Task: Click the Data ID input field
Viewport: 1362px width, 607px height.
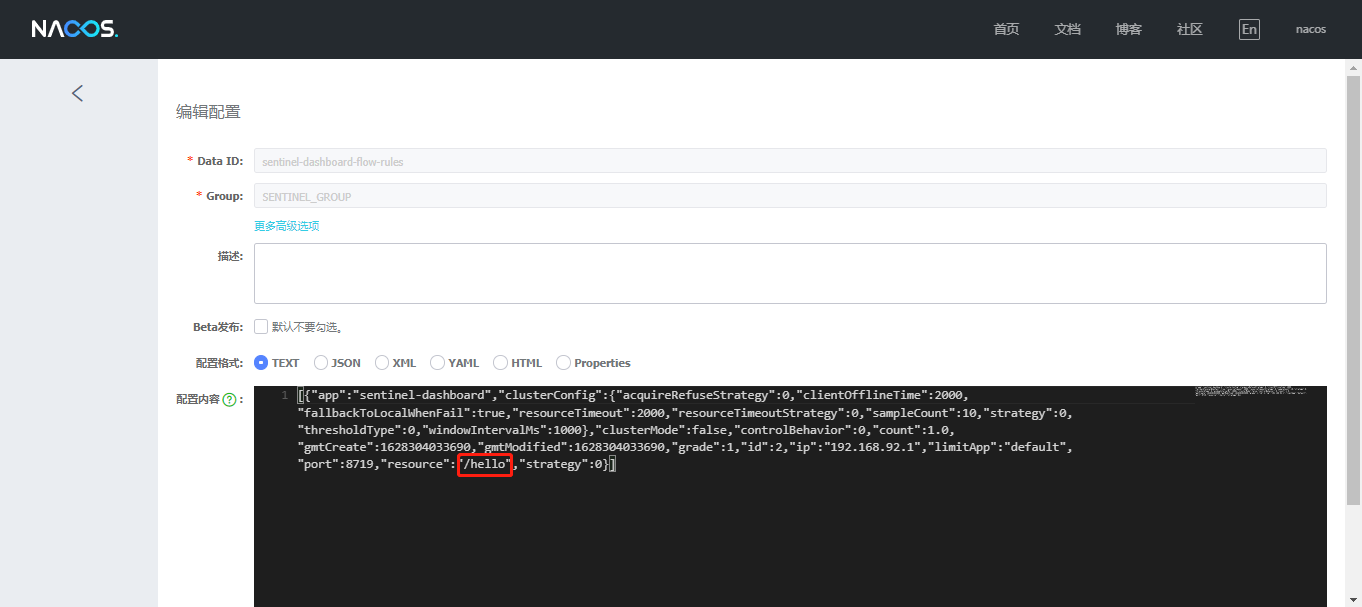Action: [790, 161]
